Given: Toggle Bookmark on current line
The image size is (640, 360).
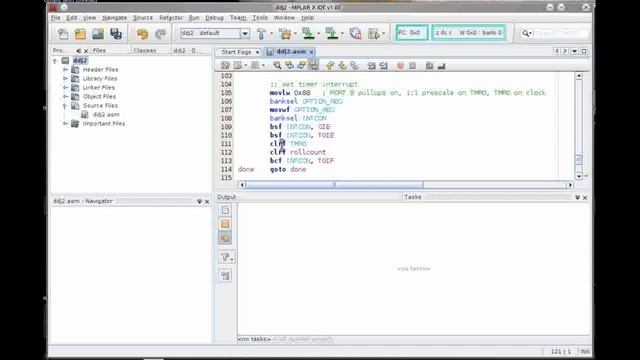Looking at the screenshot, I should click(354, 65).
